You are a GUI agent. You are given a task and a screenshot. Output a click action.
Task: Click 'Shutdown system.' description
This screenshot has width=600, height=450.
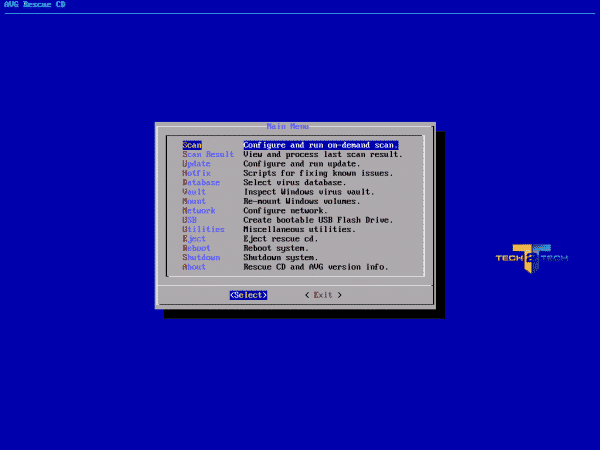tap(281, 258)
